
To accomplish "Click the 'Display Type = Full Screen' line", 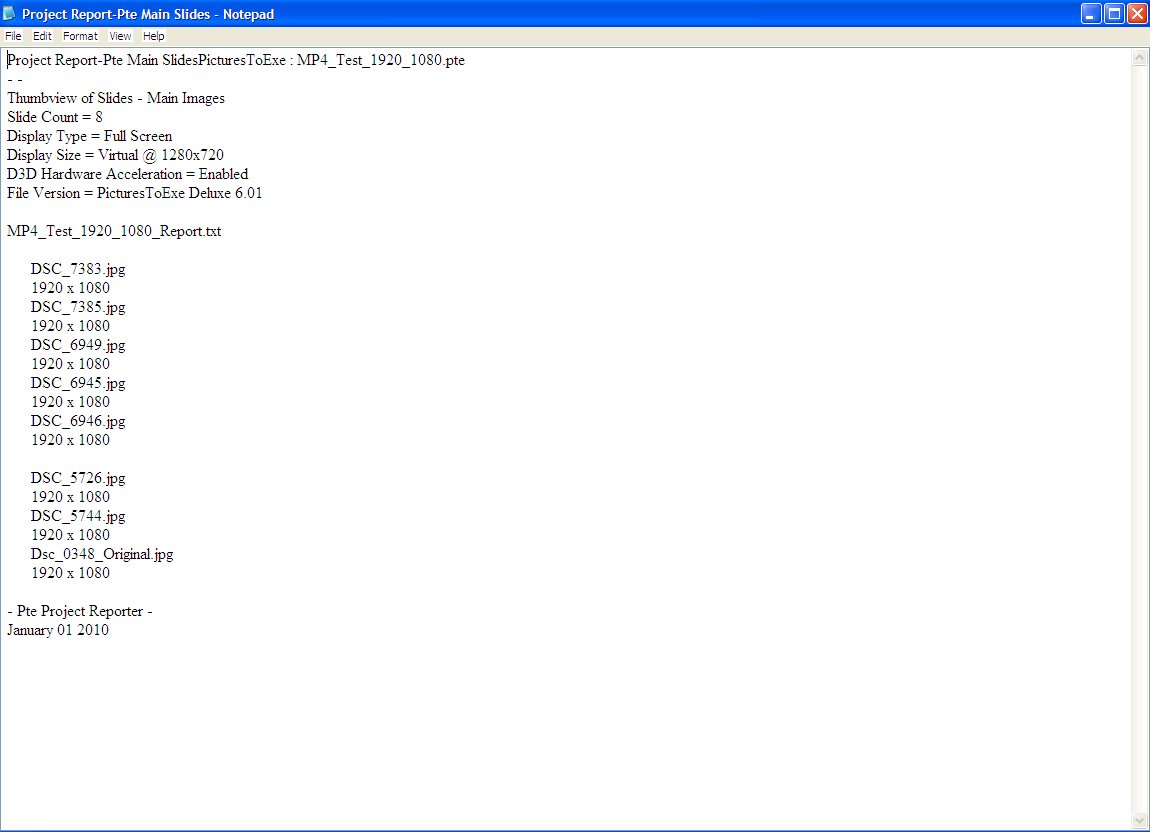I will pyautogui.click(x=89, y=136).
